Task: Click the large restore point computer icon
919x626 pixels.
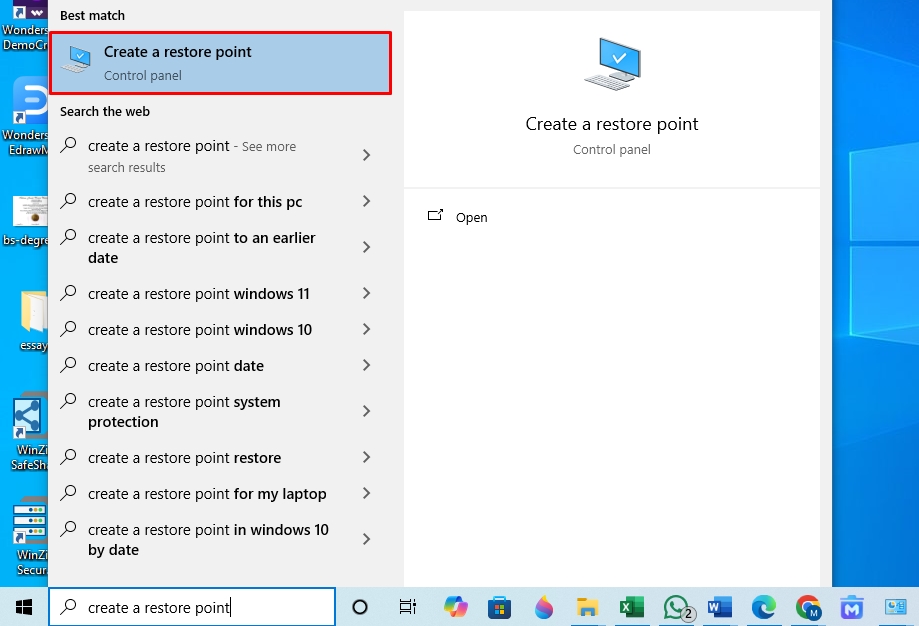Action: click(612, 64)
